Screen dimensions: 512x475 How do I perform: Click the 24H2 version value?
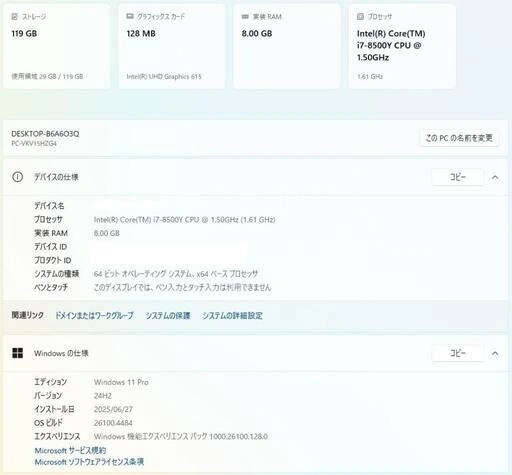[x=103, y=396]
